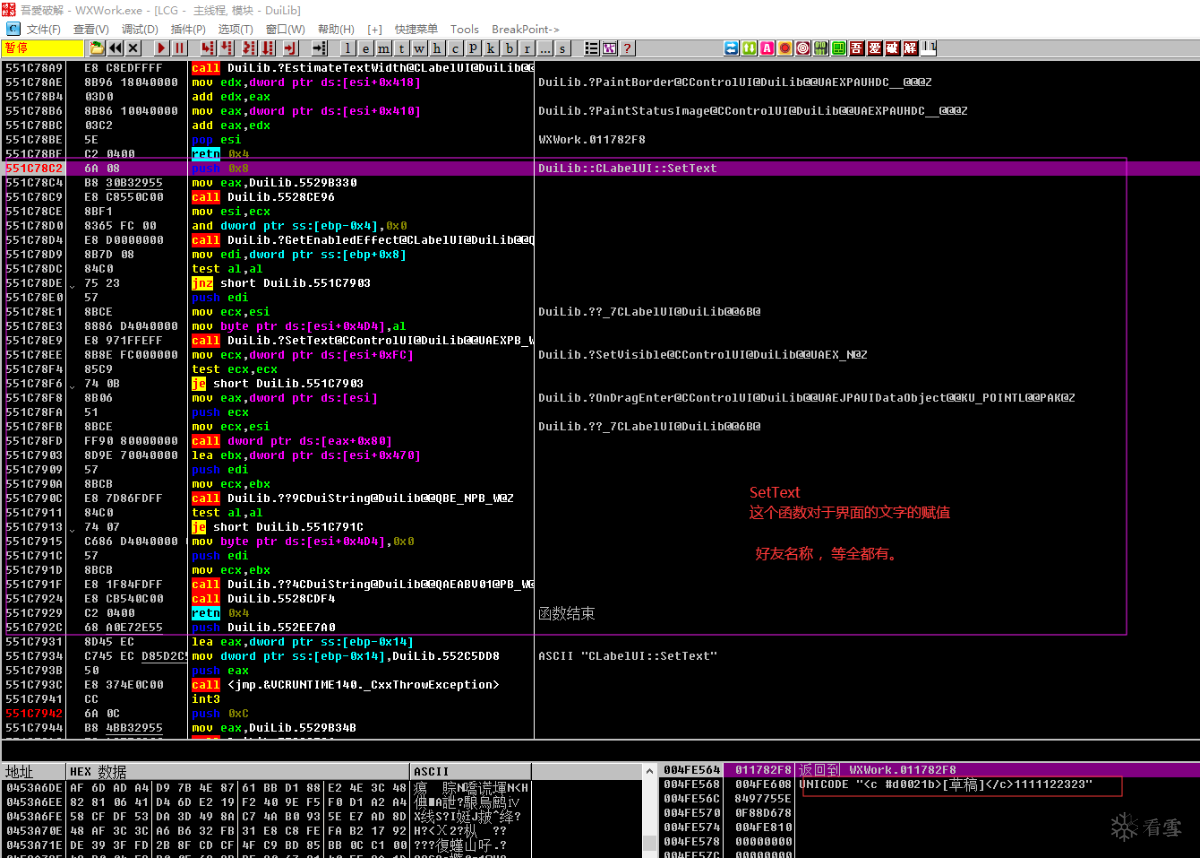Image resolution: width=1200 pixels, height=858 pixels.
Task: Select the call _CxxThrowException instruction
Action: click(x=345, y=685)
